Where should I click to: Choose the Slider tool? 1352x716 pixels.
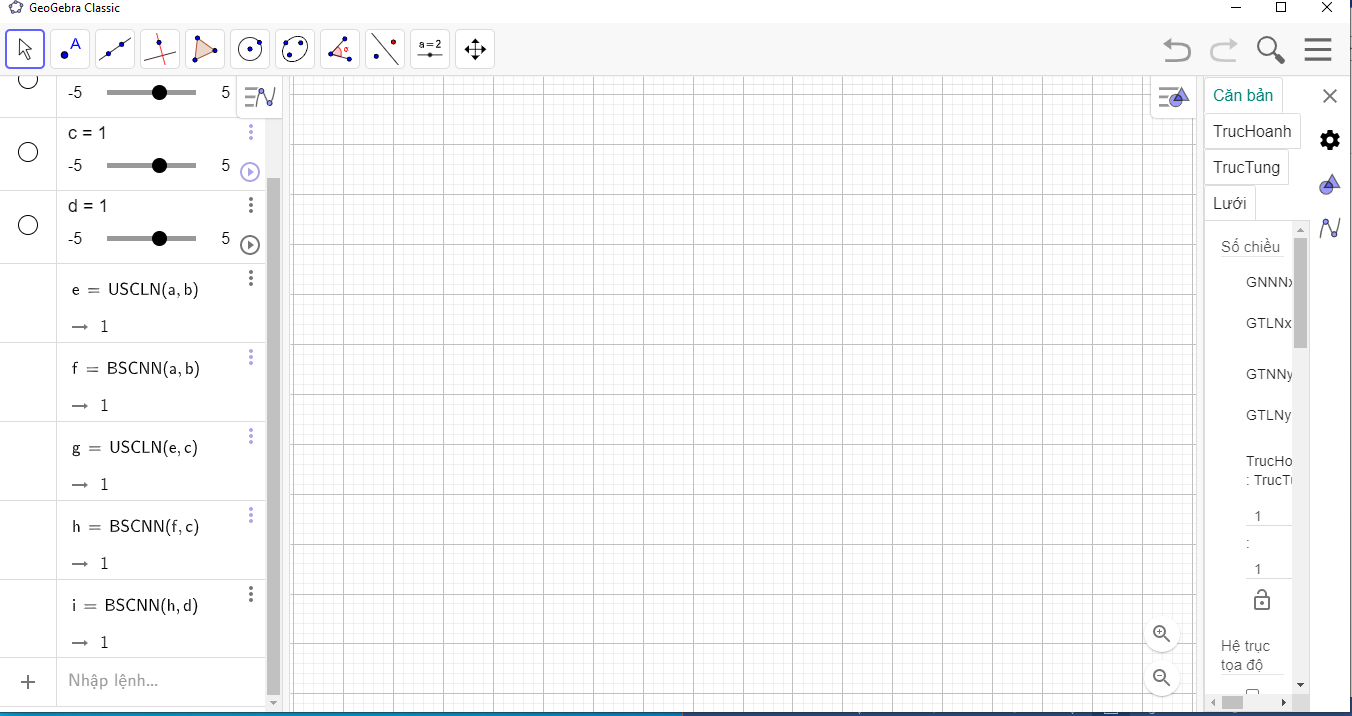click(430, 49)
